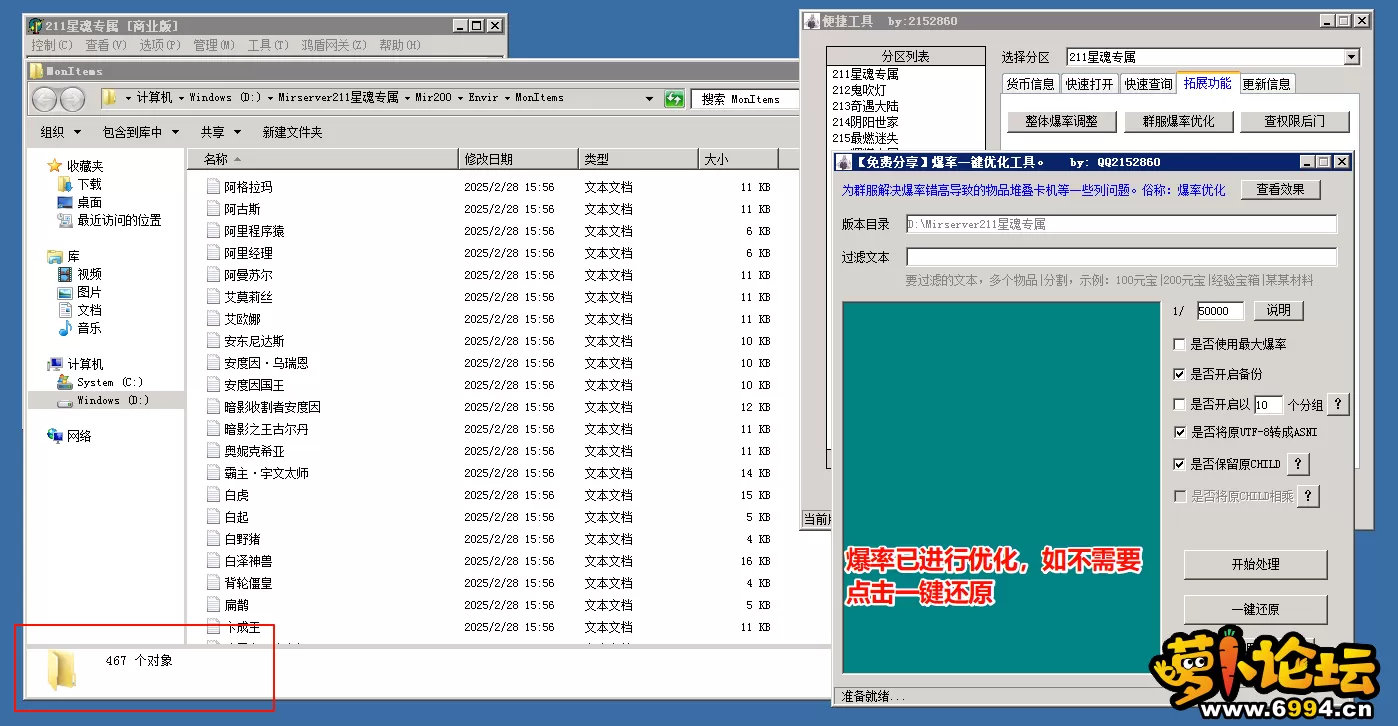Click the text file icon beside 暗影之王古尔丹
The image size is (1398, 726).
(x=213, y=429)
